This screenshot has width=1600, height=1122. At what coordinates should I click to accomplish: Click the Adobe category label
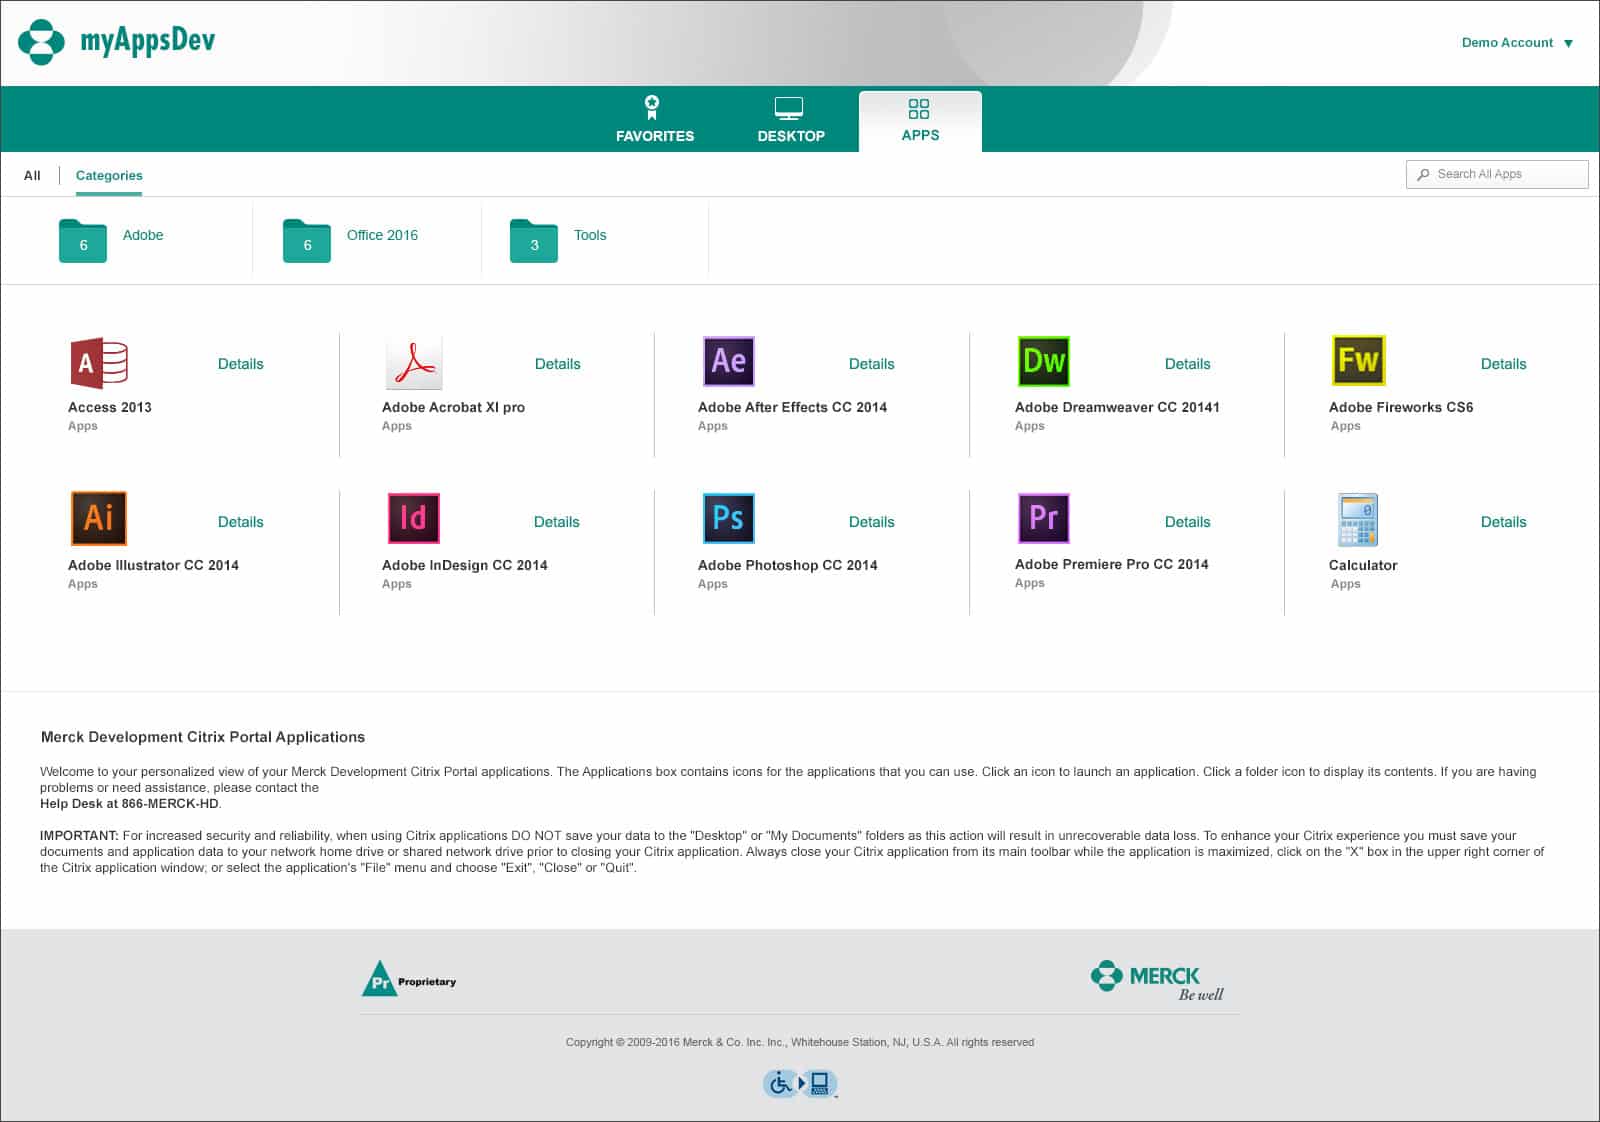[143, 235]
